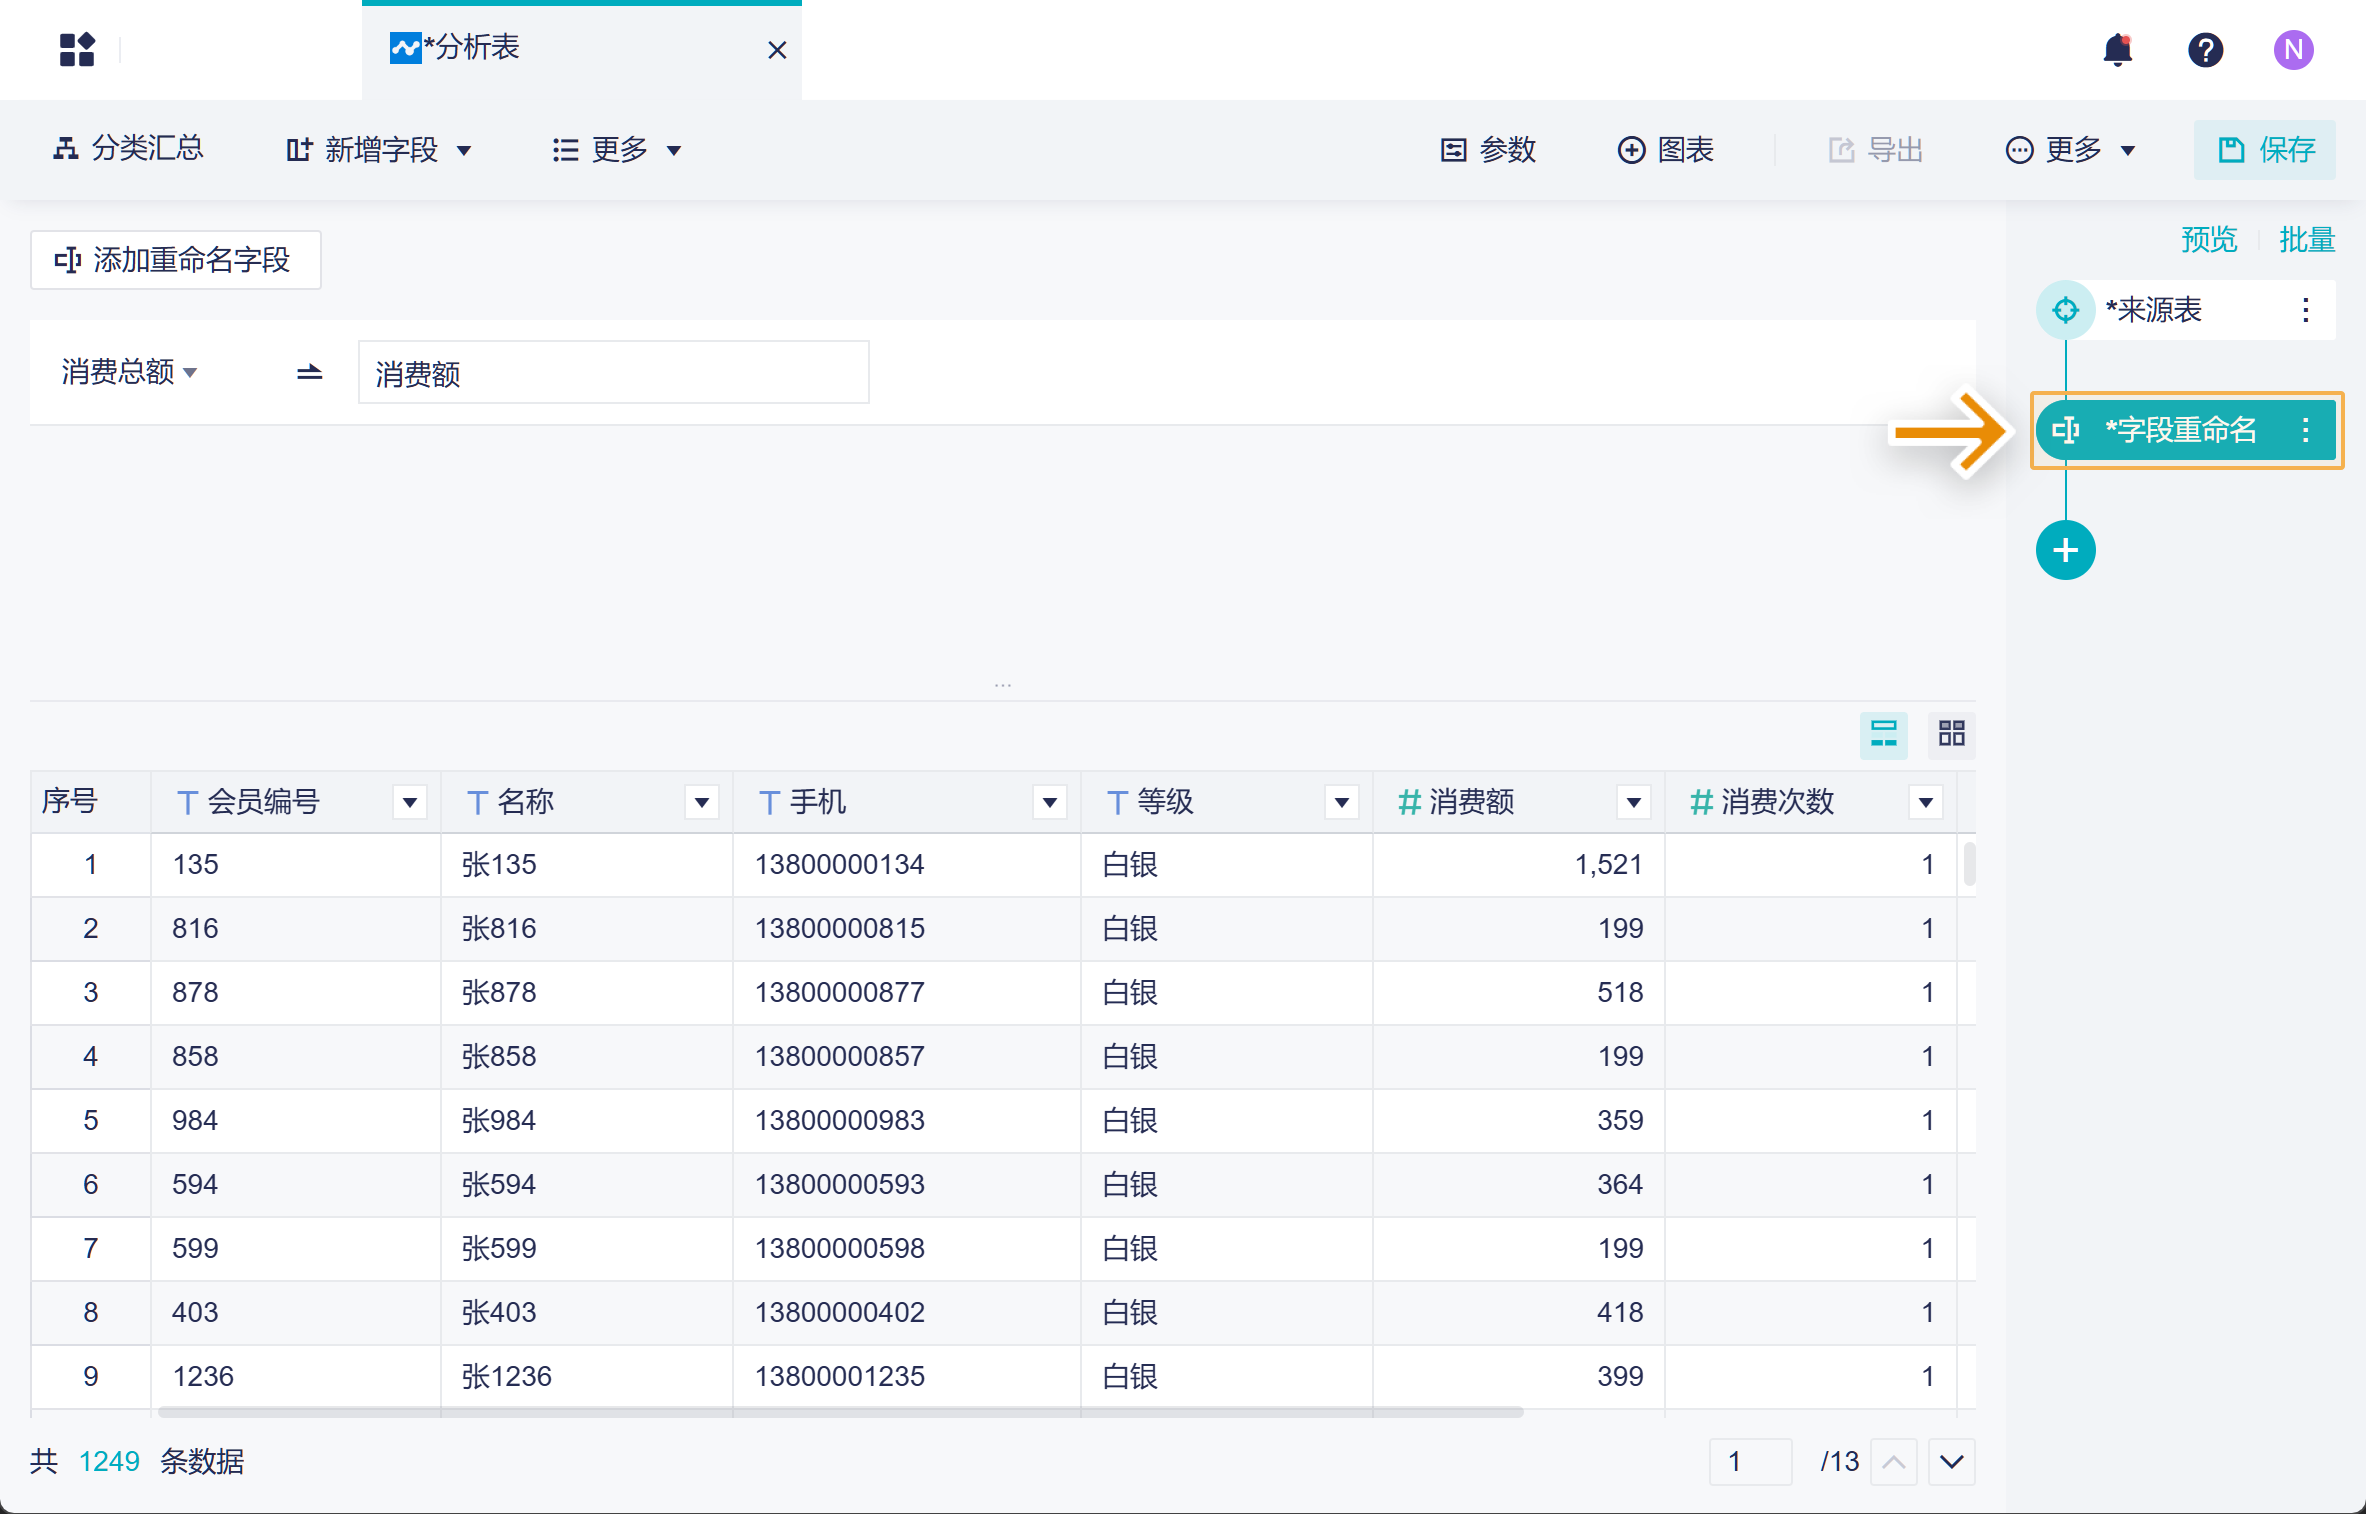This screenshot has height=1514, width=2366.
Task: Click the 来源表 node target icon
Action: pos(2065,310)
